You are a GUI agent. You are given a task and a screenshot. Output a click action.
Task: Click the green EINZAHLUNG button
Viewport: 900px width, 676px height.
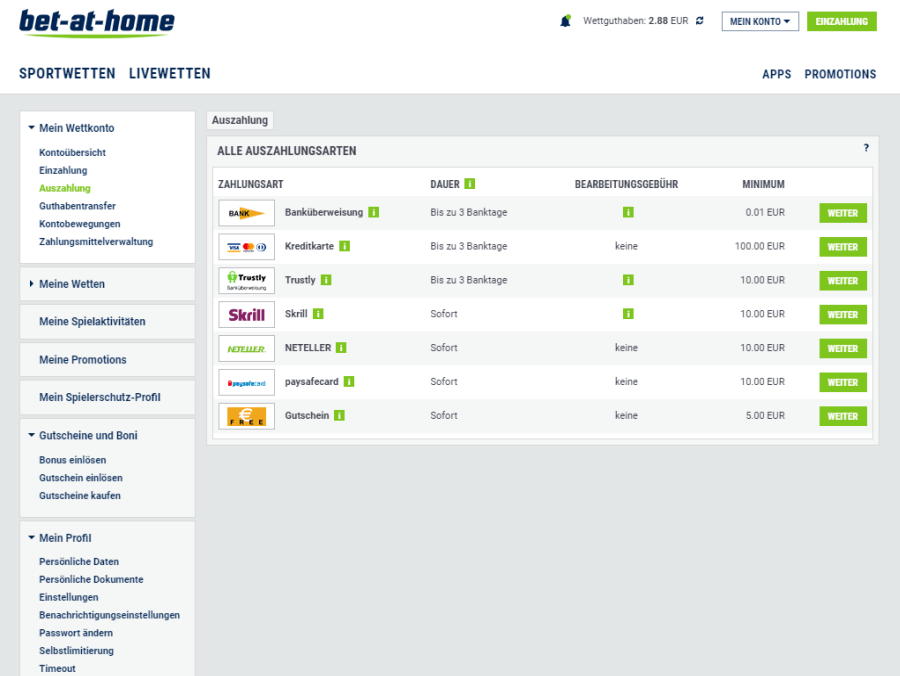pyautogui.click(x=841, y=21)
